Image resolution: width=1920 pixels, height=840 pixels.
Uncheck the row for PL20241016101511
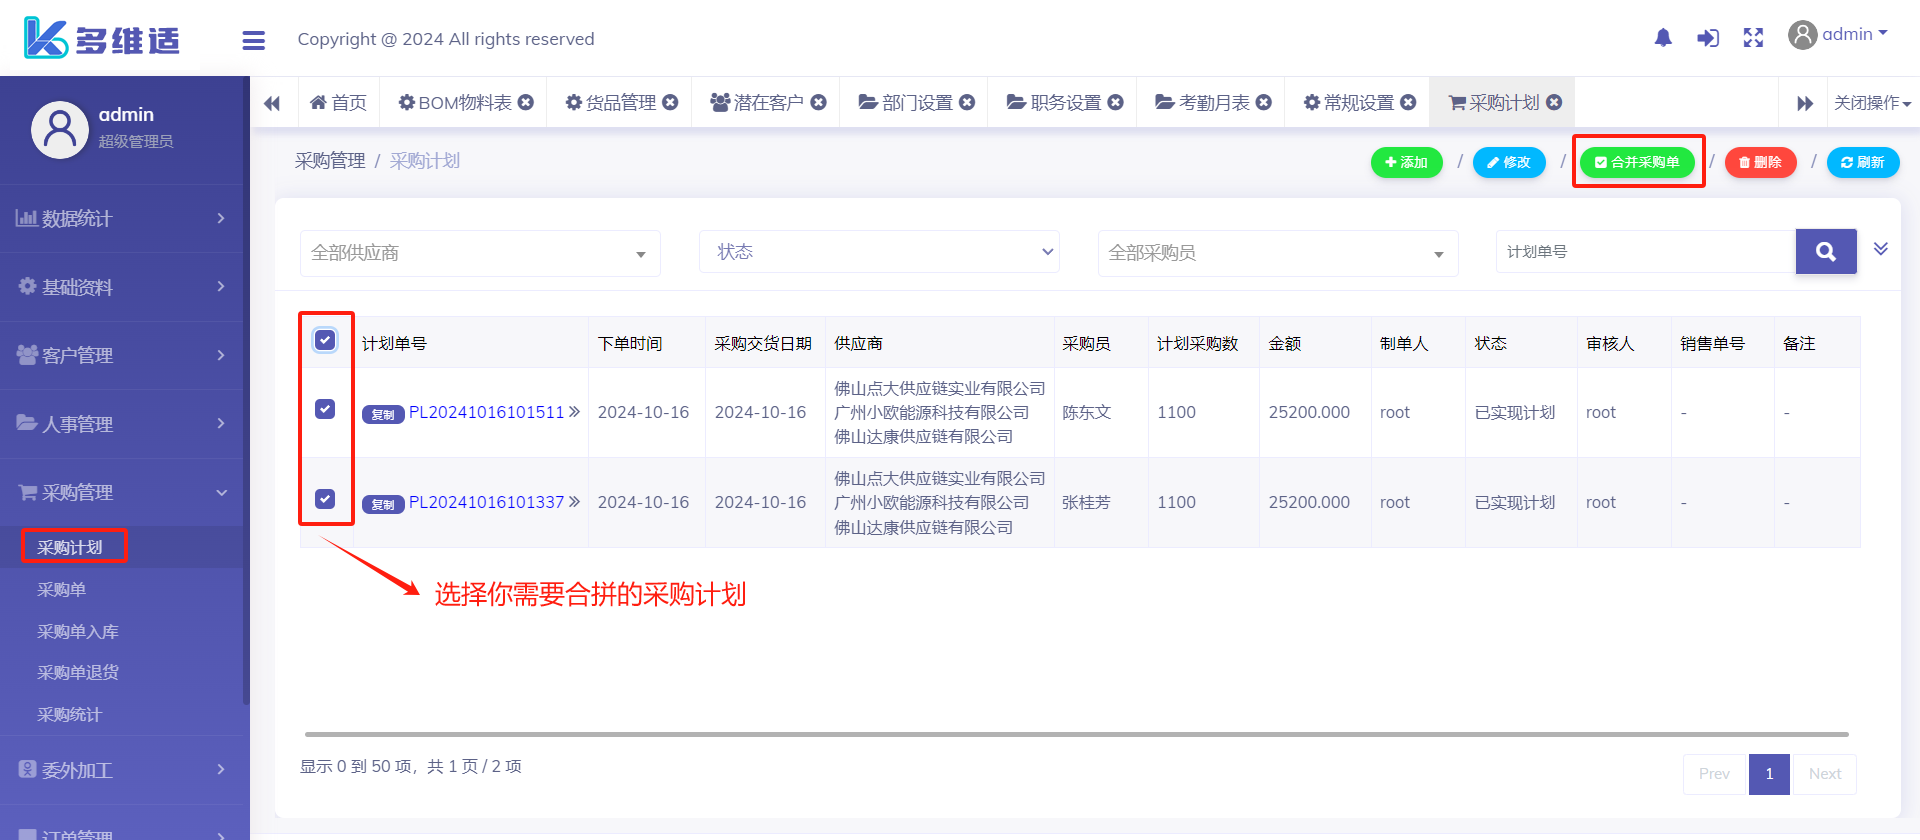(x=325, y=409)
